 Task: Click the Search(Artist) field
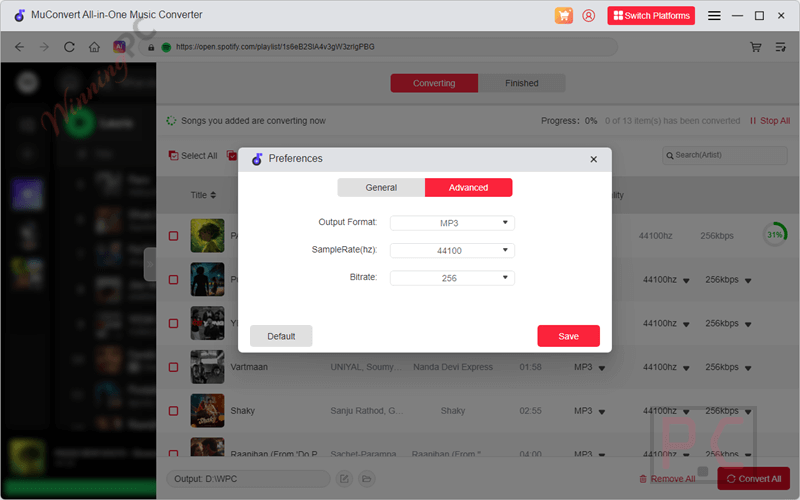tap(724, 155)
